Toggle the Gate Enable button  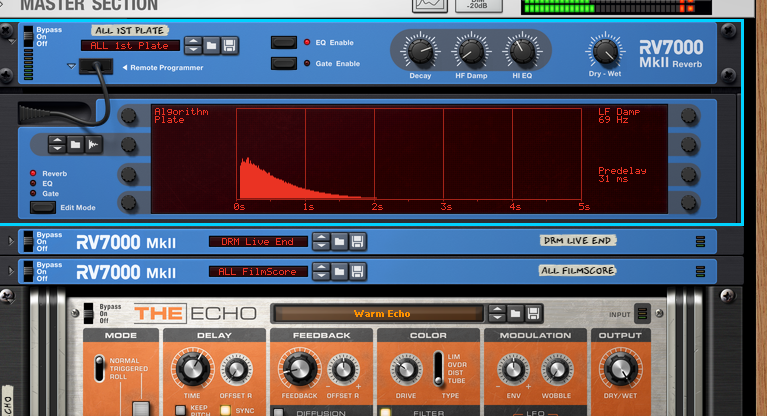pyautogui.click(x=284, y=64)
